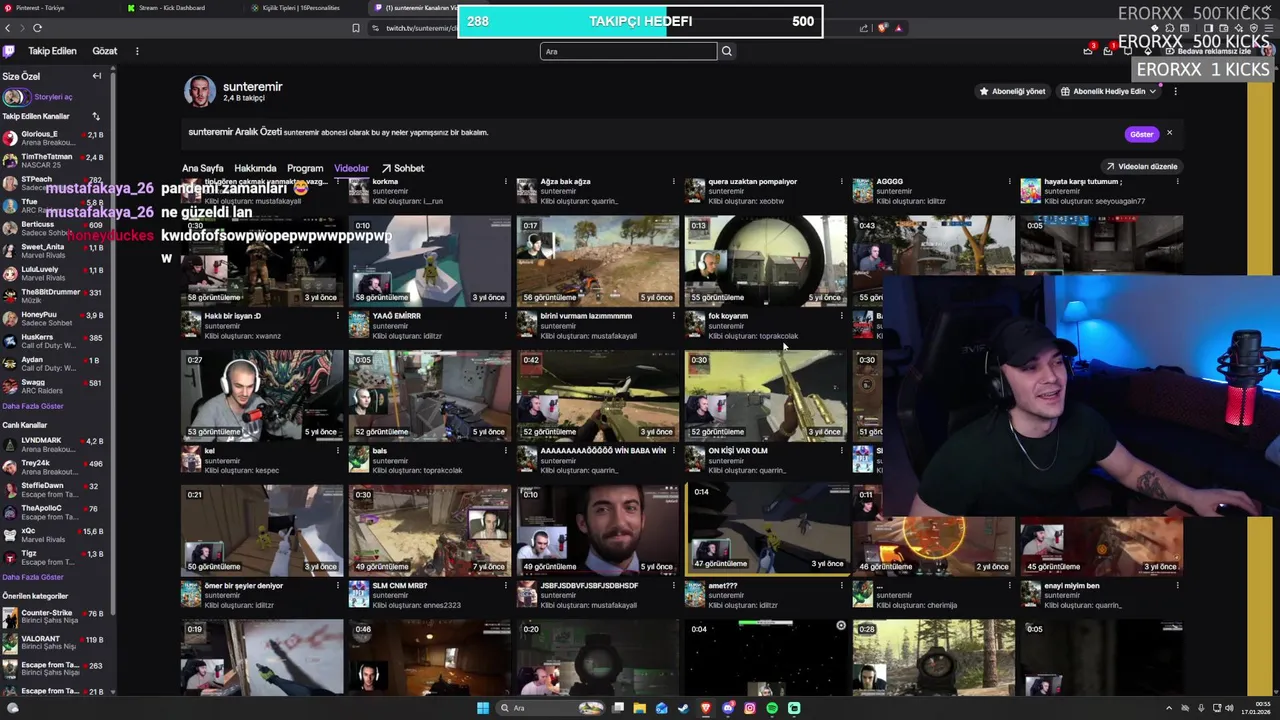
Task: Open options menu for clip 'fok koyarım'
Action: [x=841, y=316]
